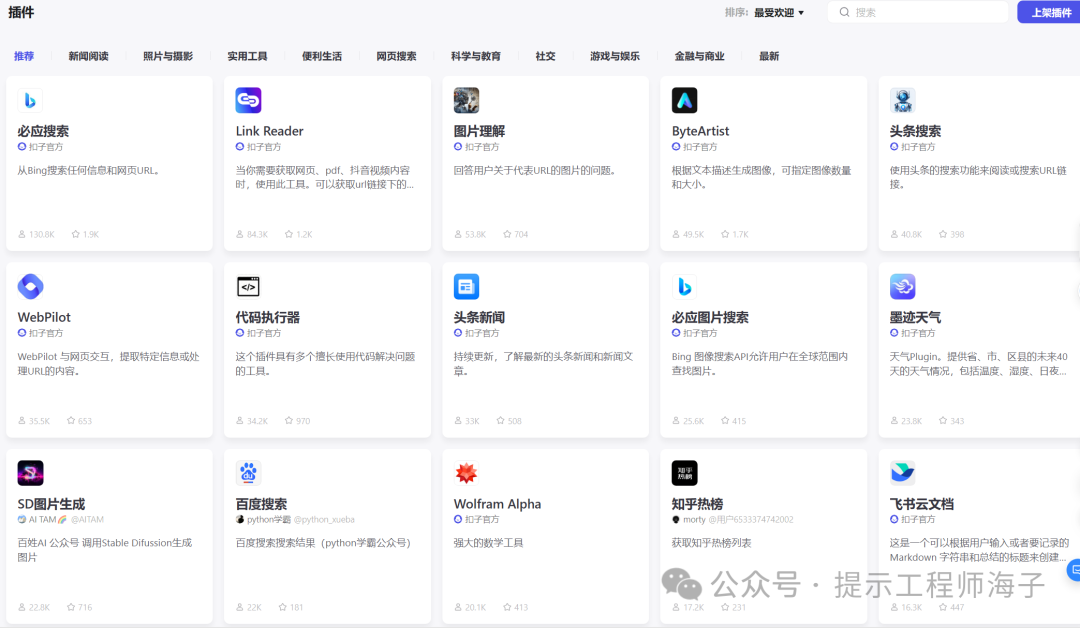Image resolution: width=1080 pixels, height=628 pixels.
Task: Click the SD图片生成 plugin icon
Action: click(x=30, y=473)
